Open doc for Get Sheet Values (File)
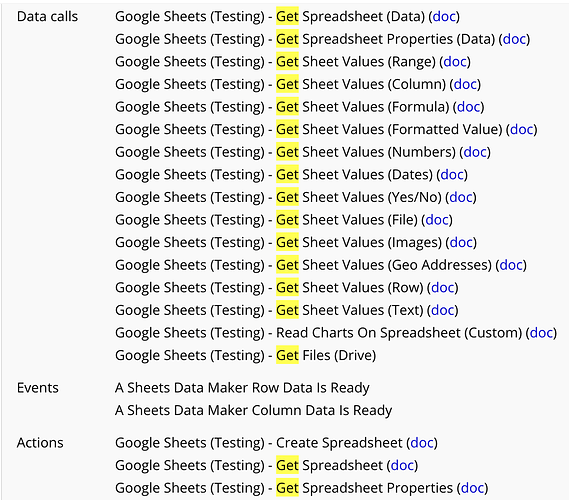The height and width of the screenshot is (500, 569). [437, 220]
